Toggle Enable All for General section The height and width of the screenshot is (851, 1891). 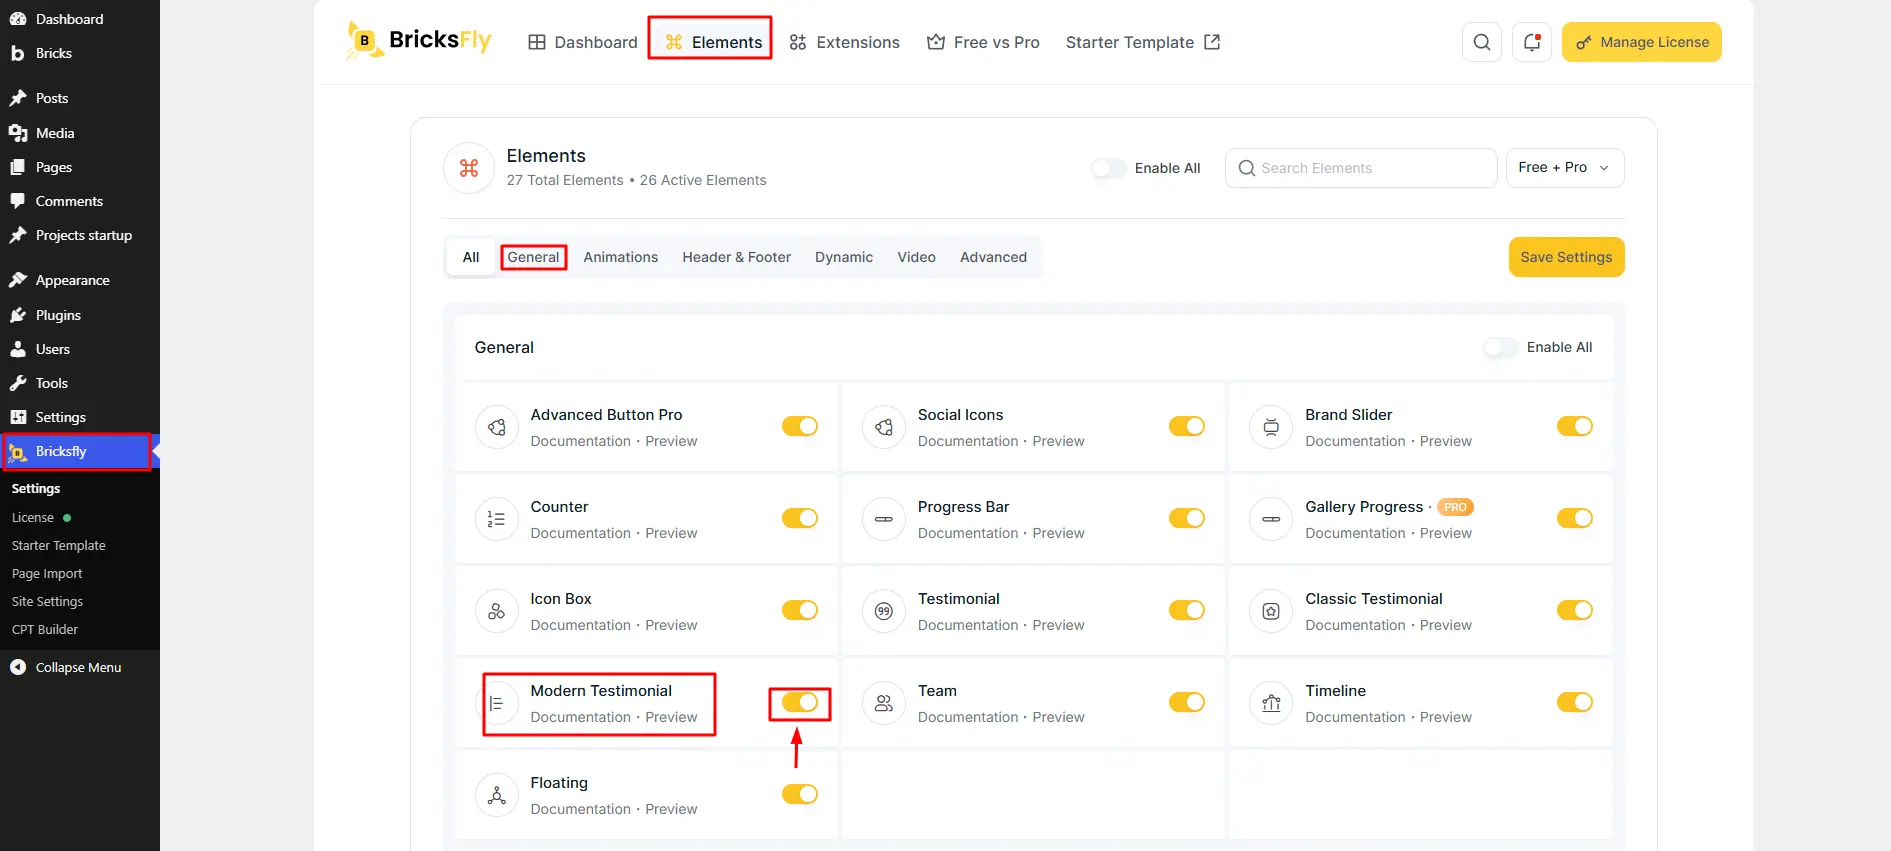point(1501,347)
